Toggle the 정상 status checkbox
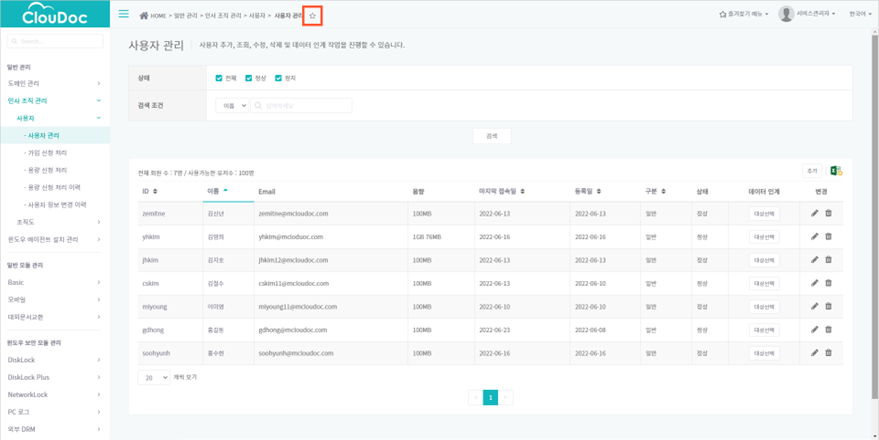Viewport: 879px width, 440px height. click(248, 78)
